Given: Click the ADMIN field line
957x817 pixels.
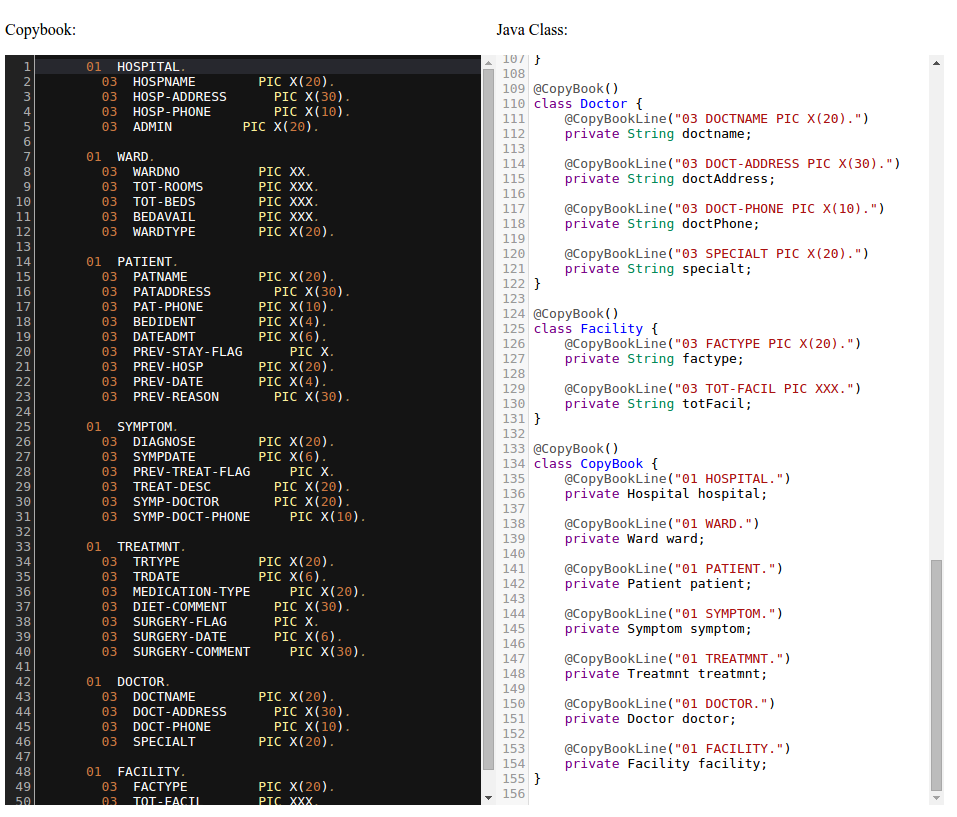Looking at the screenshot, I should [210, 127].
